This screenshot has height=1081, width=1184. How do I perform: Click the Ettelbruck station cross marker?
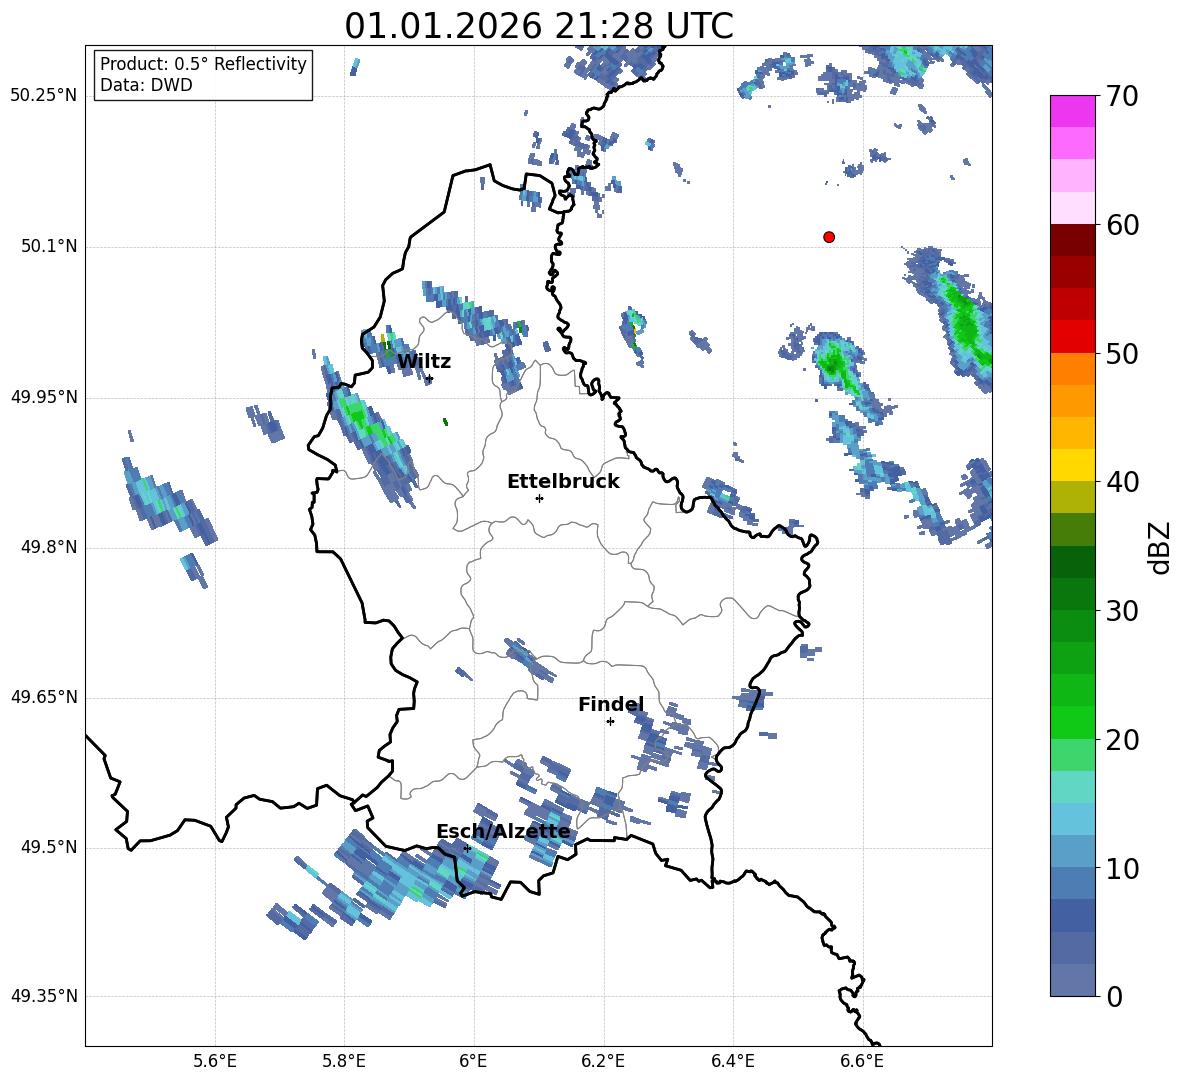[539, 498]
